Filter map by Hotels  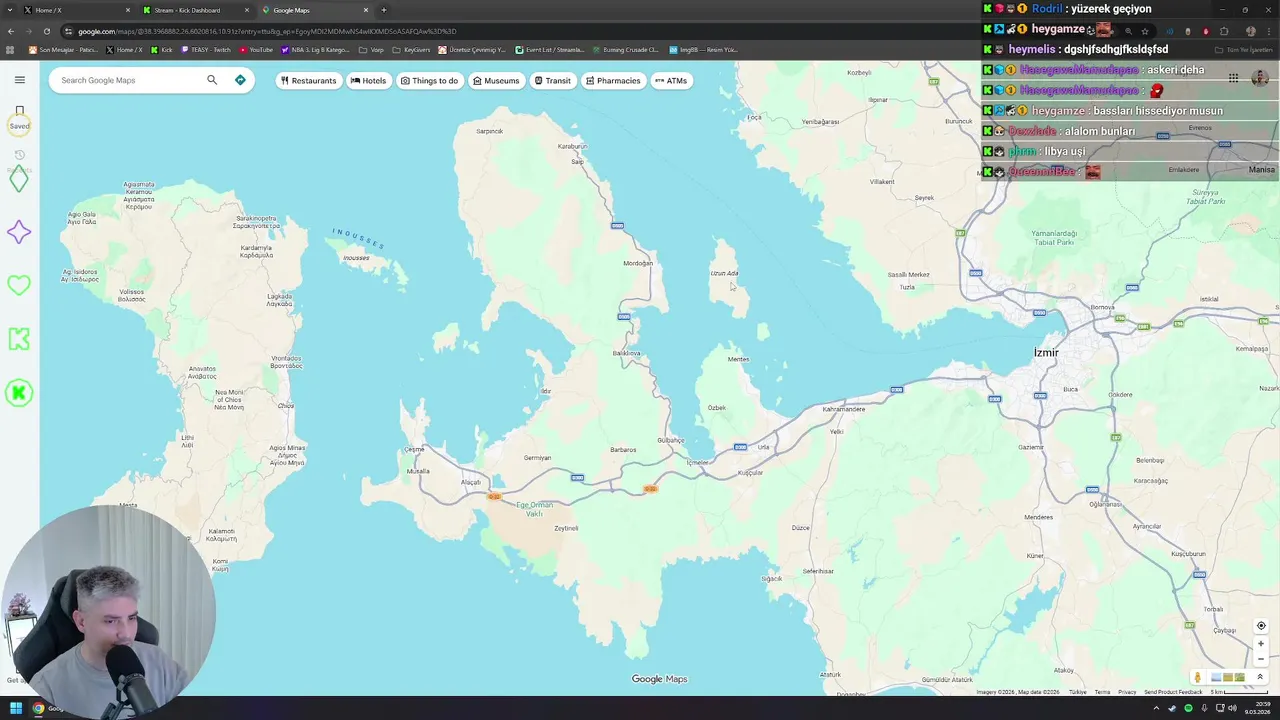[x=368, y=80]
